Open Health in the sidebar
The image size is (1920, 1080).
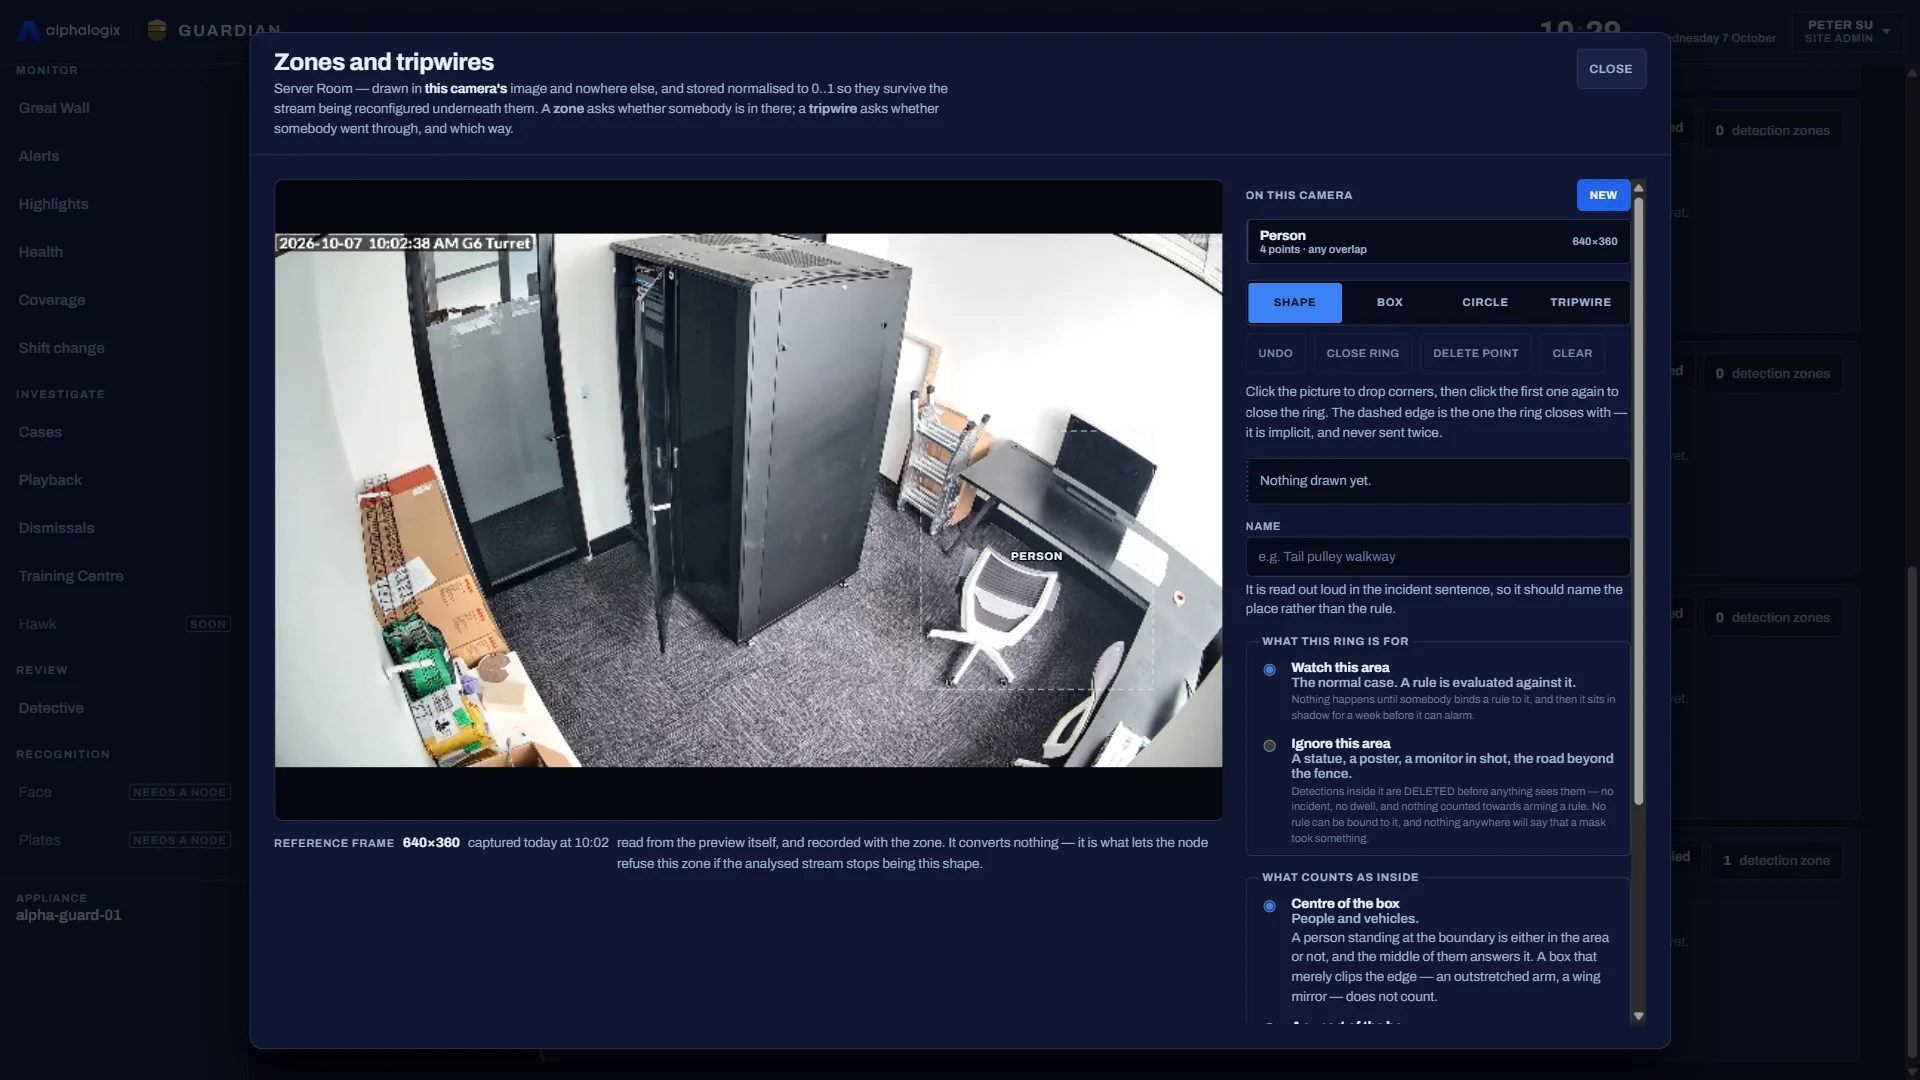(41, 252)
